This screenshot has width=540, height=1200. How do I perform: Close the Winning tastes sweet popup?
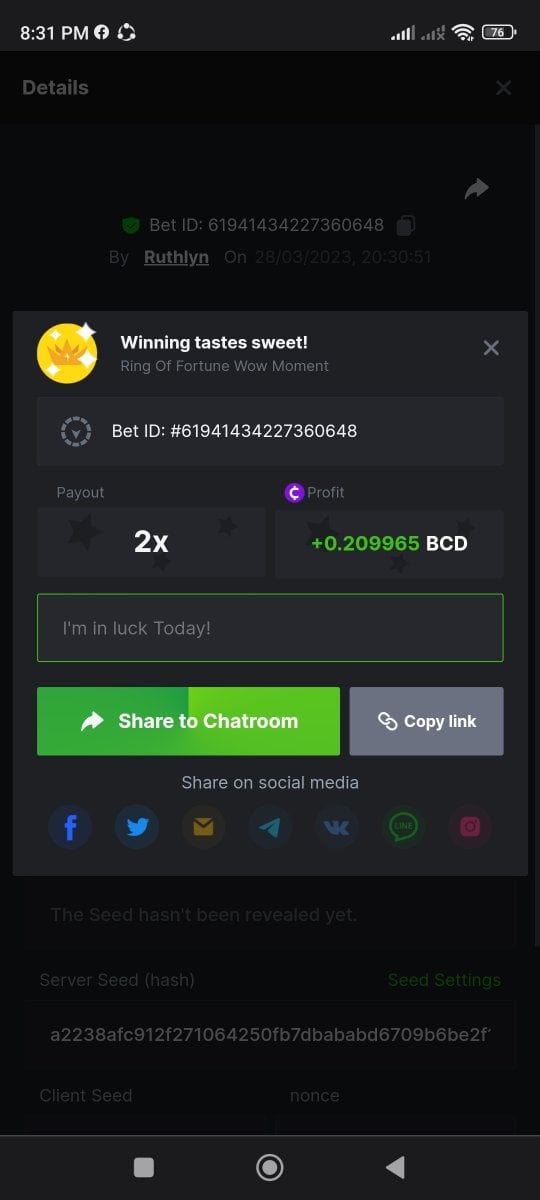491,348
